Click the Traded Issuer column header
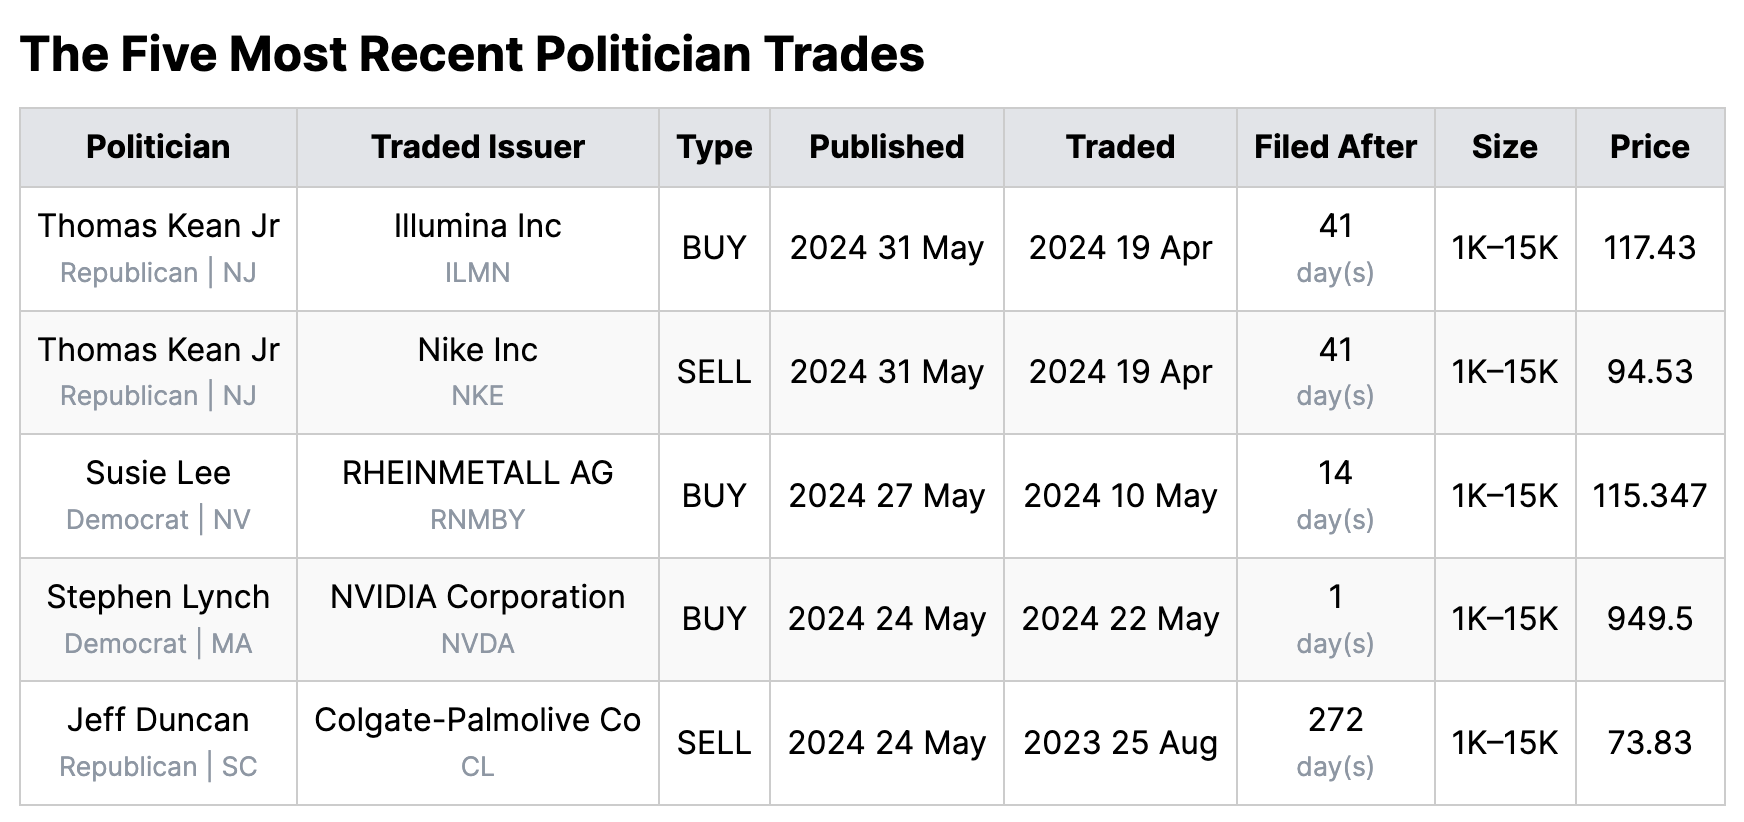Image resolution: width=1744 pixels, height=822 pixels. pos(478,147)
